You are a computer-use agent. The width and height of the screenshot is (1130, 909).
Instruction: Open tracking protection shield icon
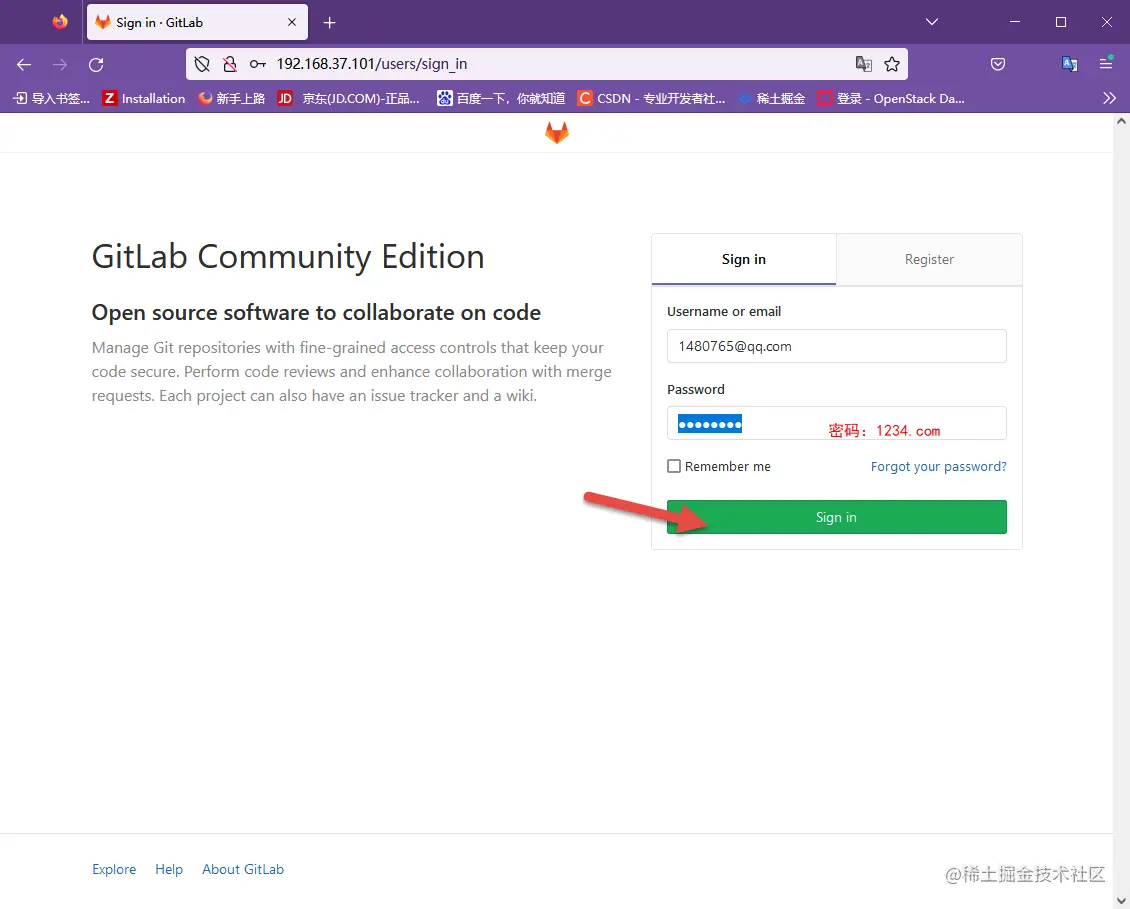point(202,64)
